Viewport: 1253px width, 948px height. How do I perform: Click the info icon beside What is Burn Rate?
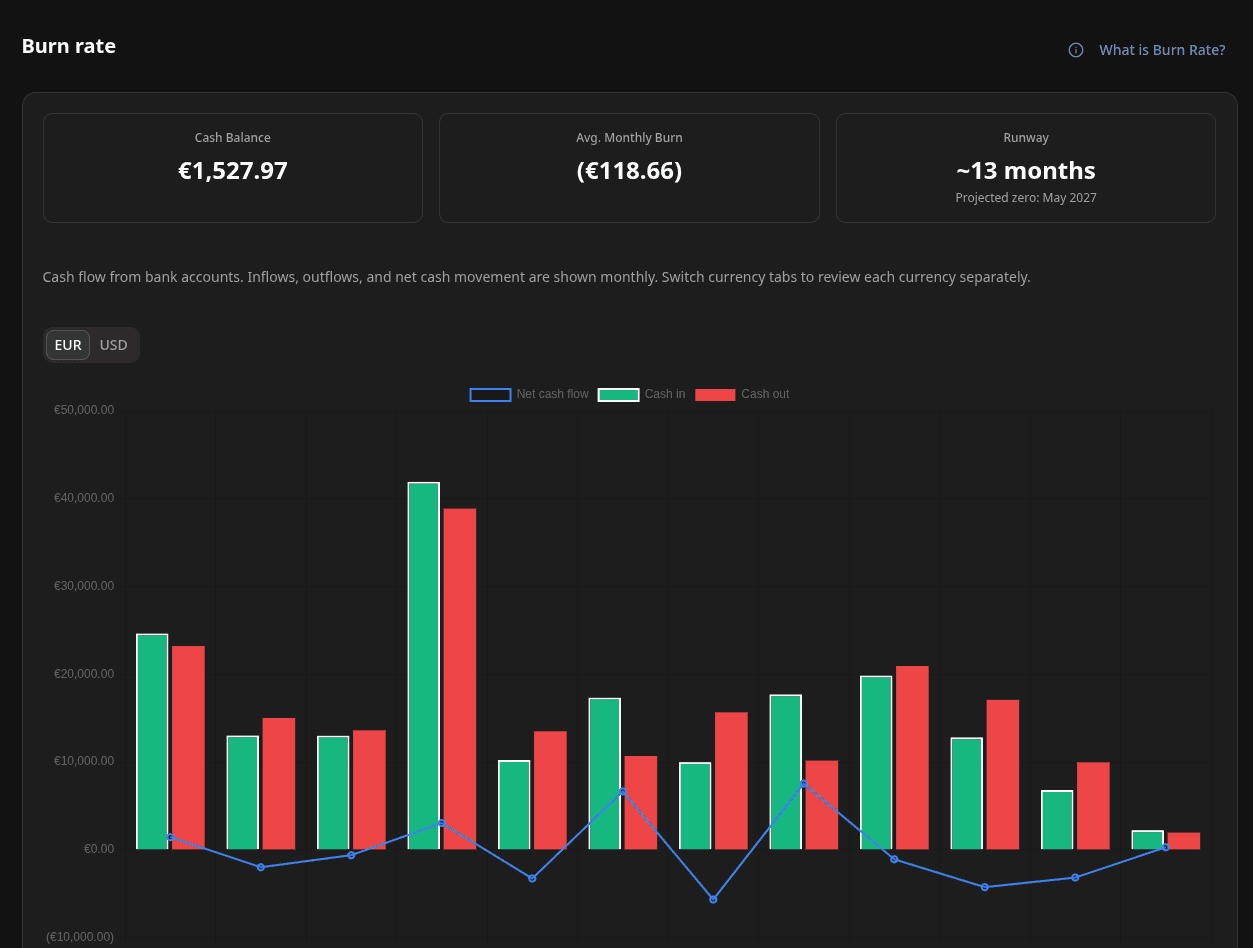tap(1076, 50)
